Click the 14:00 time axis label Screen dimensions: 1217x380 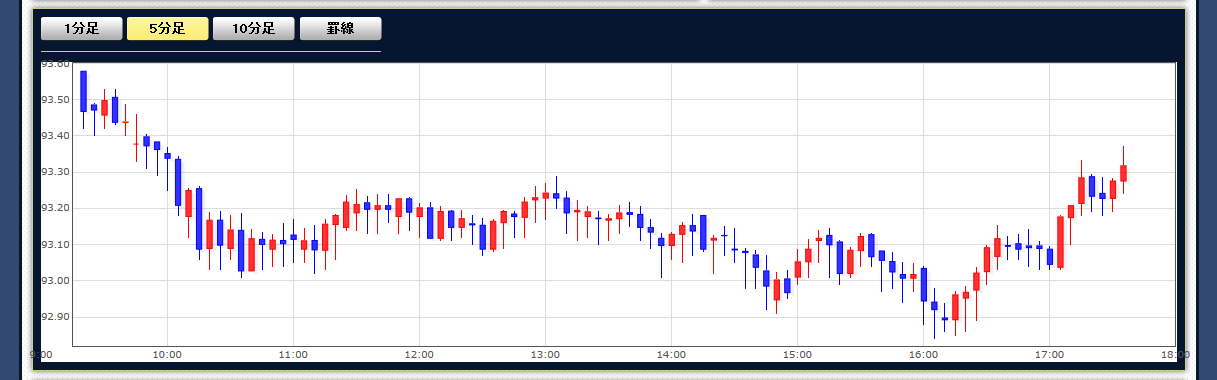coord(671,354)
